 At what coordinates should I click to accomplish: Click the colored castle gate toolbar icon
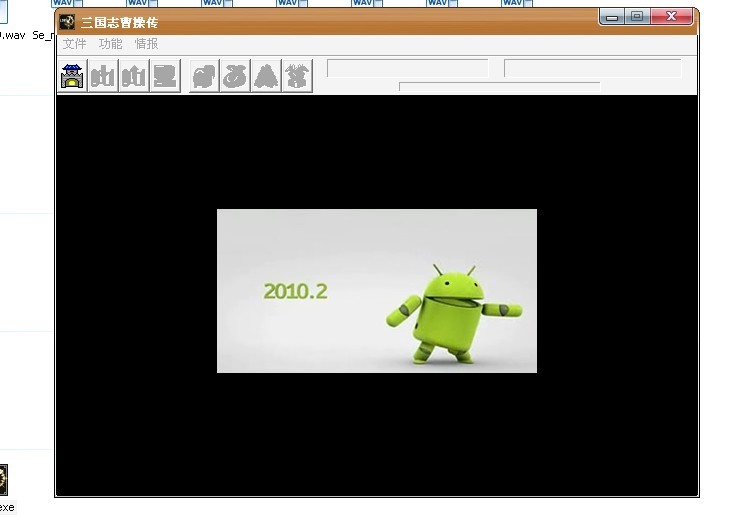coord(72,76)
